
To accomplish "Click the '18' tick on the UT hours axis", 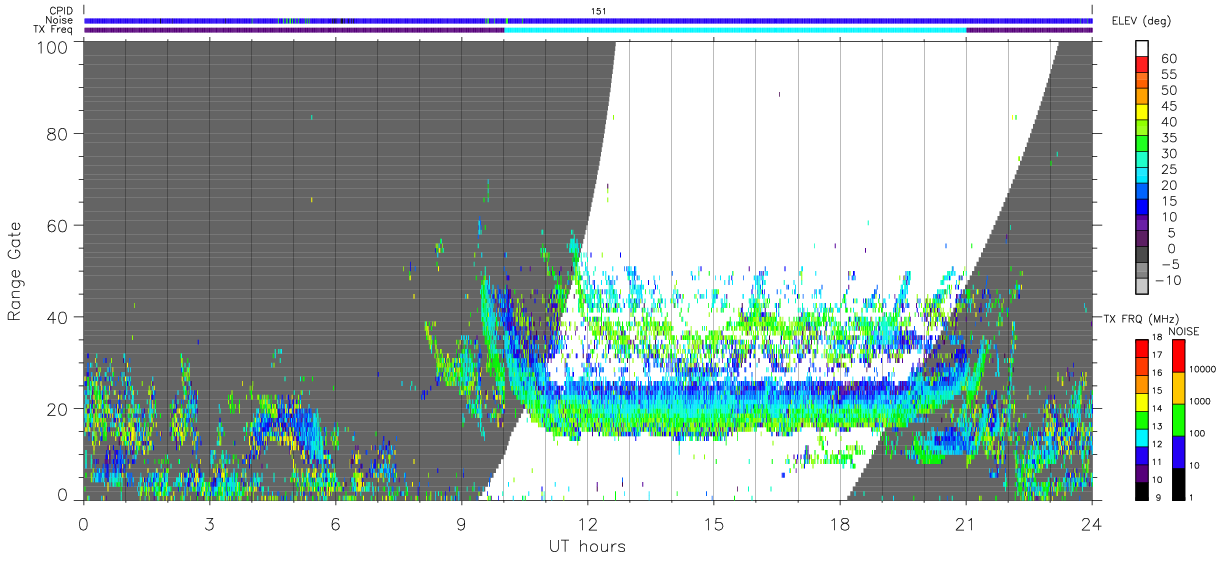I will [840, 523].
